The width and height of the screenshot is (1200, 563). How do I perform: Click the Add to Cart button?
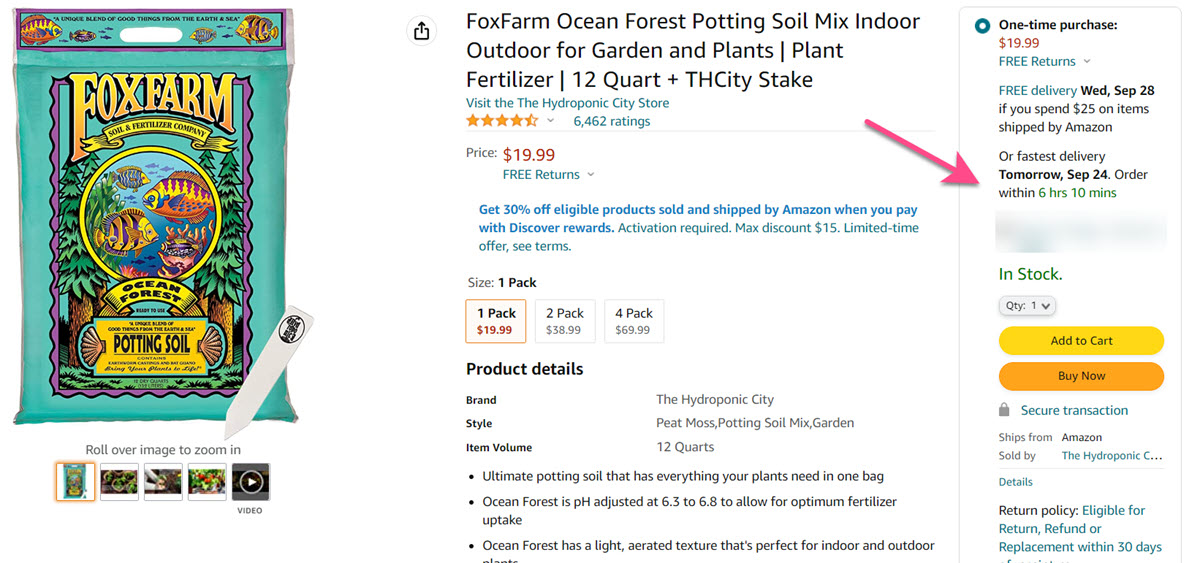point(1081,341)
